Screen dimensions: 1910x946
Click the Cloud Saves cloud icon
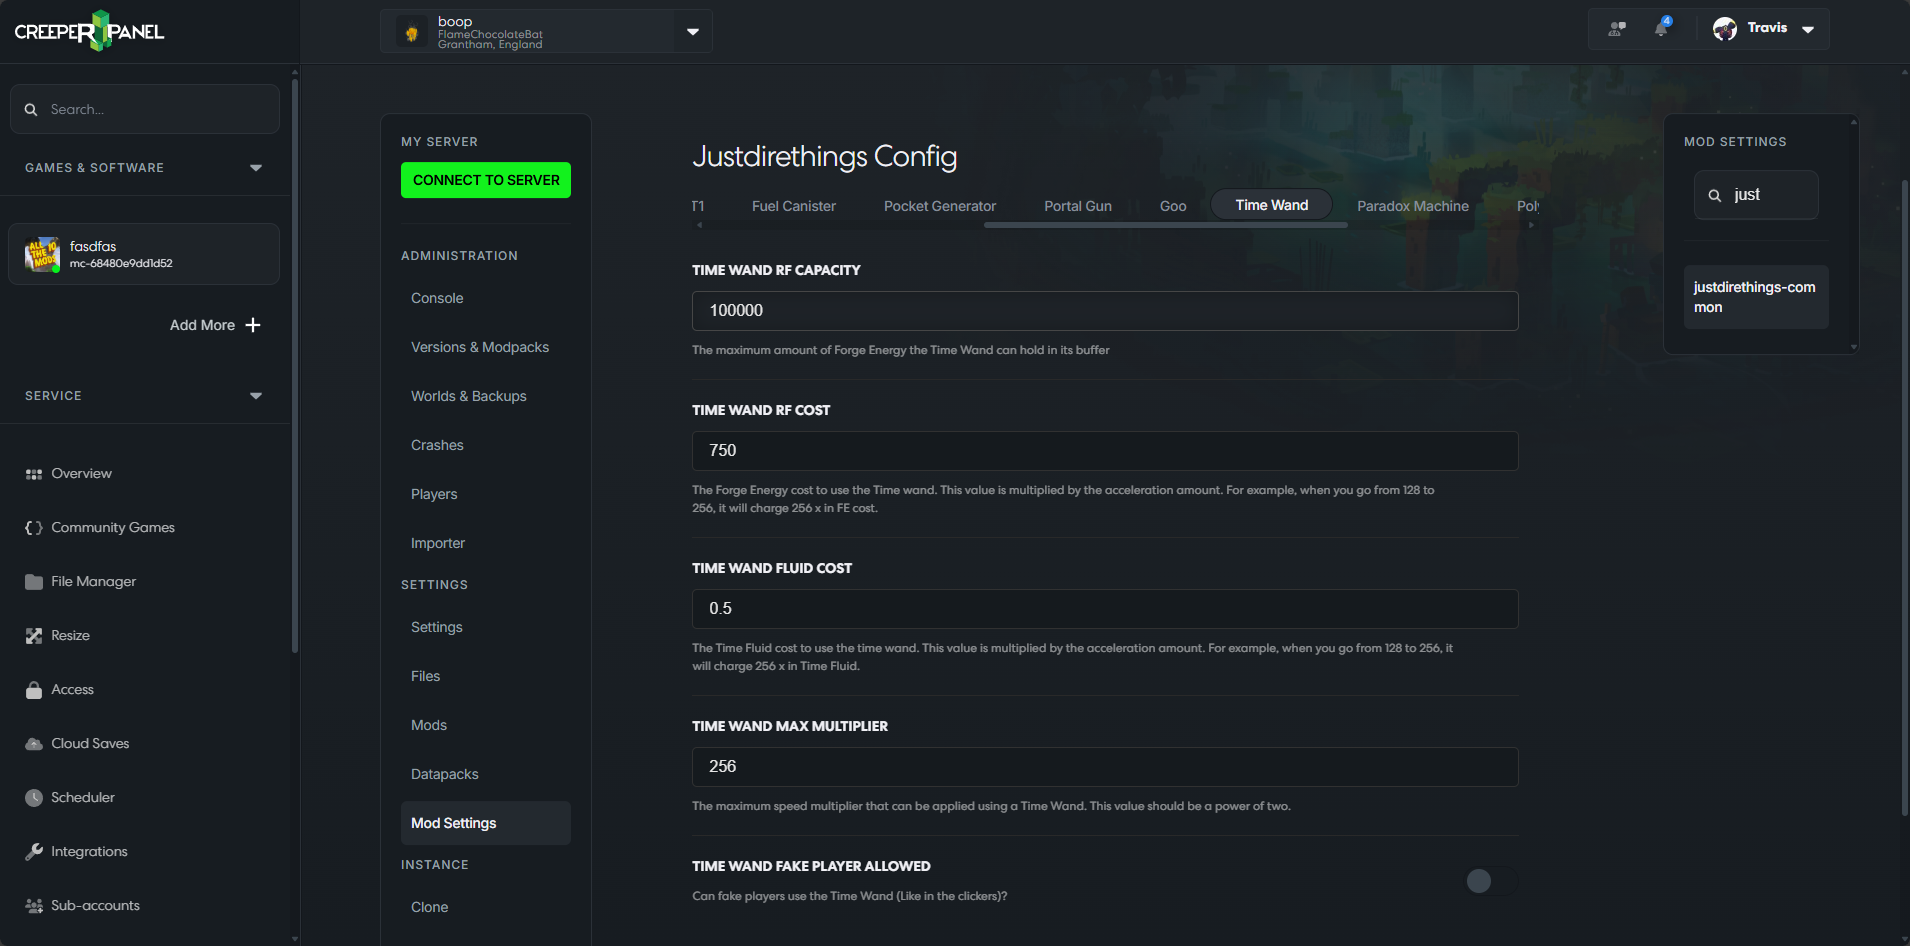[34, 744]
